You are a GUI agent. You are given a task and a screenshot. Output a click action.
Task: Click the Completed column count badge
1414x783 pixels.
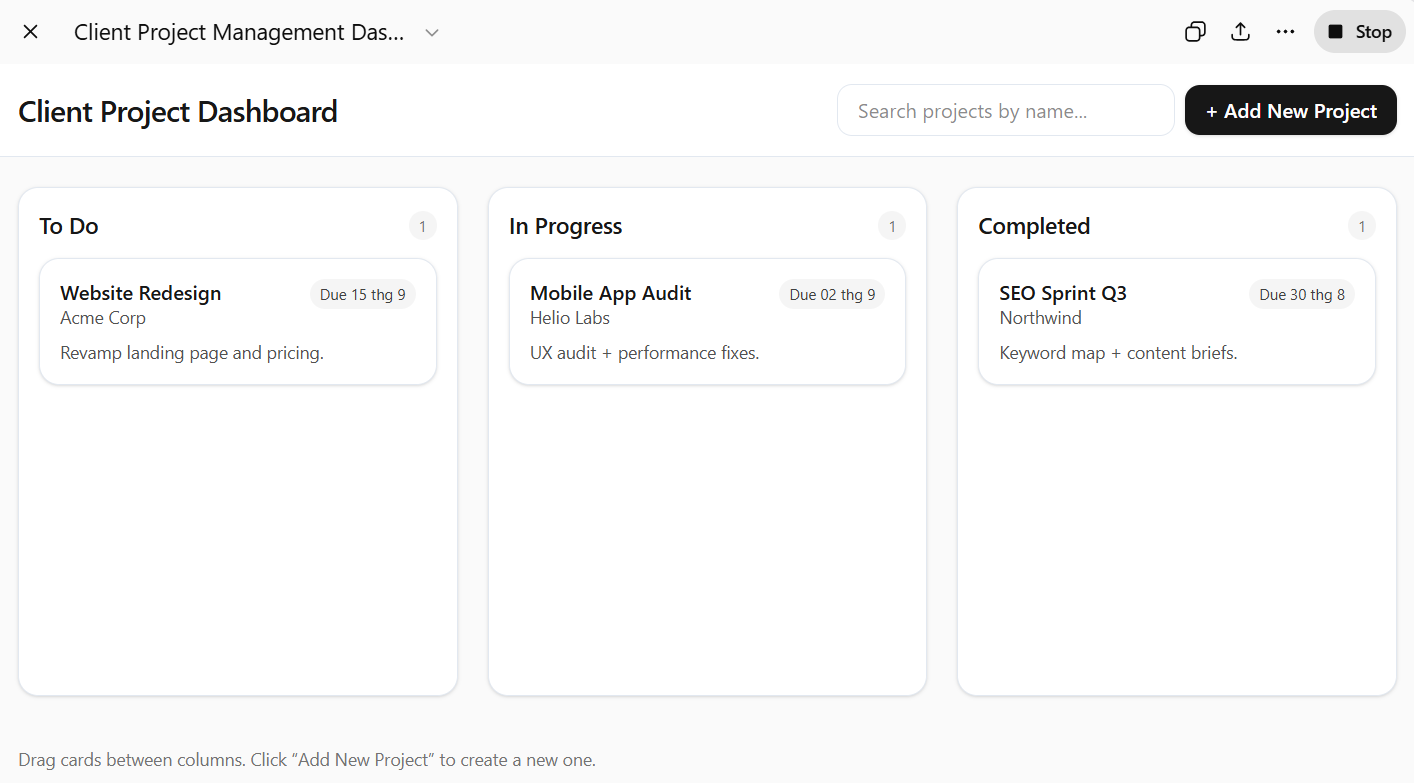[x=1361, y=227]
